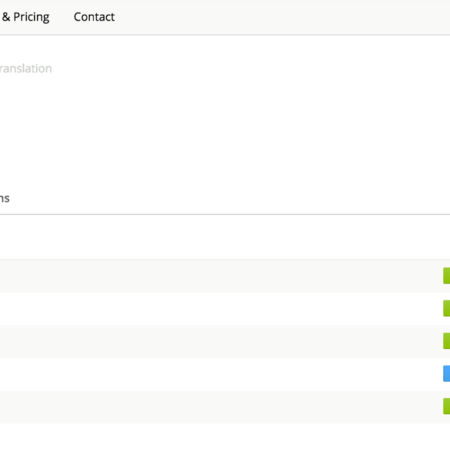Click the green button in the first table row
450x450 pixels.
[446, 276]
